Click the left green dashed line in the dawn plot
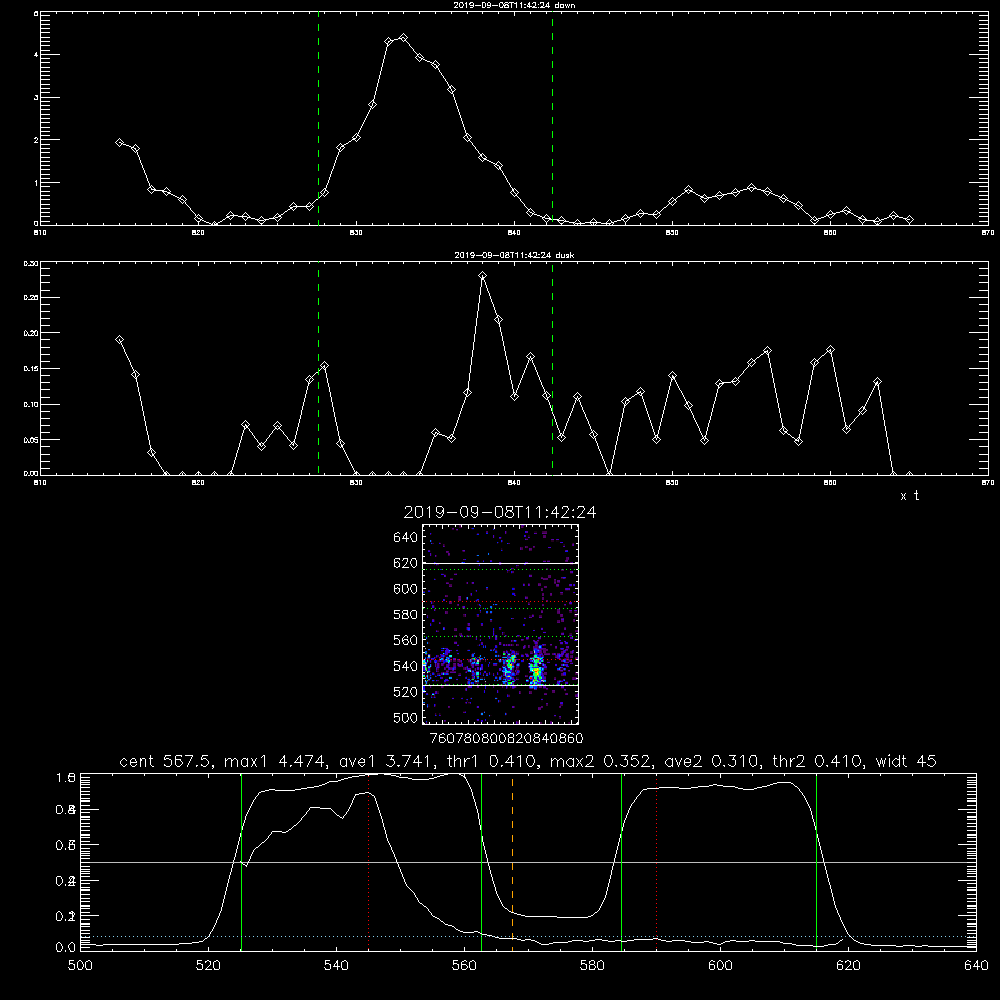Screen dimensions: 1000x1000 (318, 118)
